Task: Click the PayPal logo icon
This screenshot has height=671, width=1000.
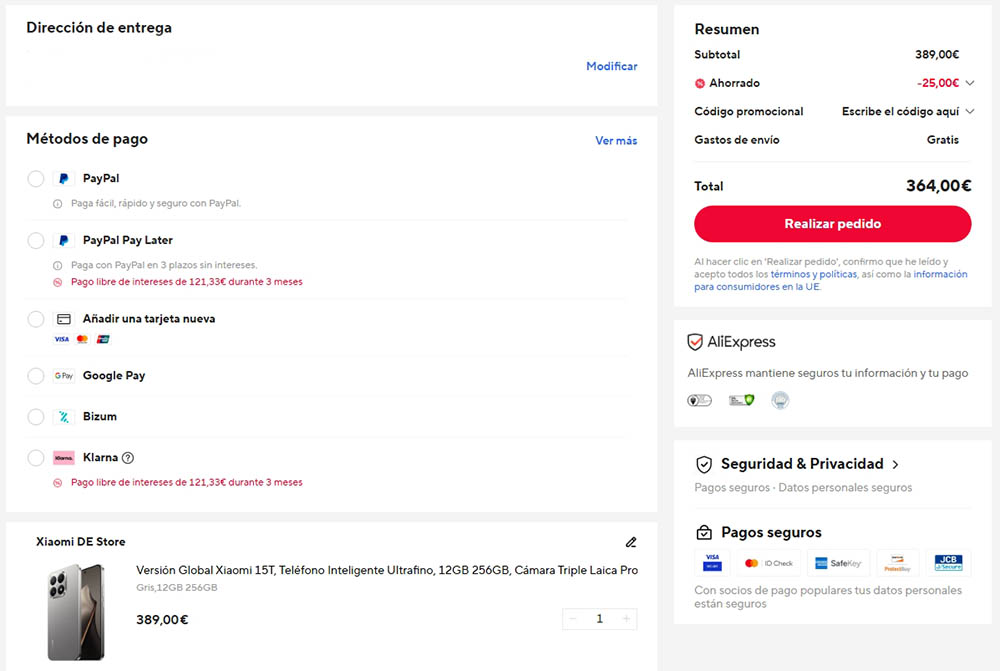Action: coord(63,179)
